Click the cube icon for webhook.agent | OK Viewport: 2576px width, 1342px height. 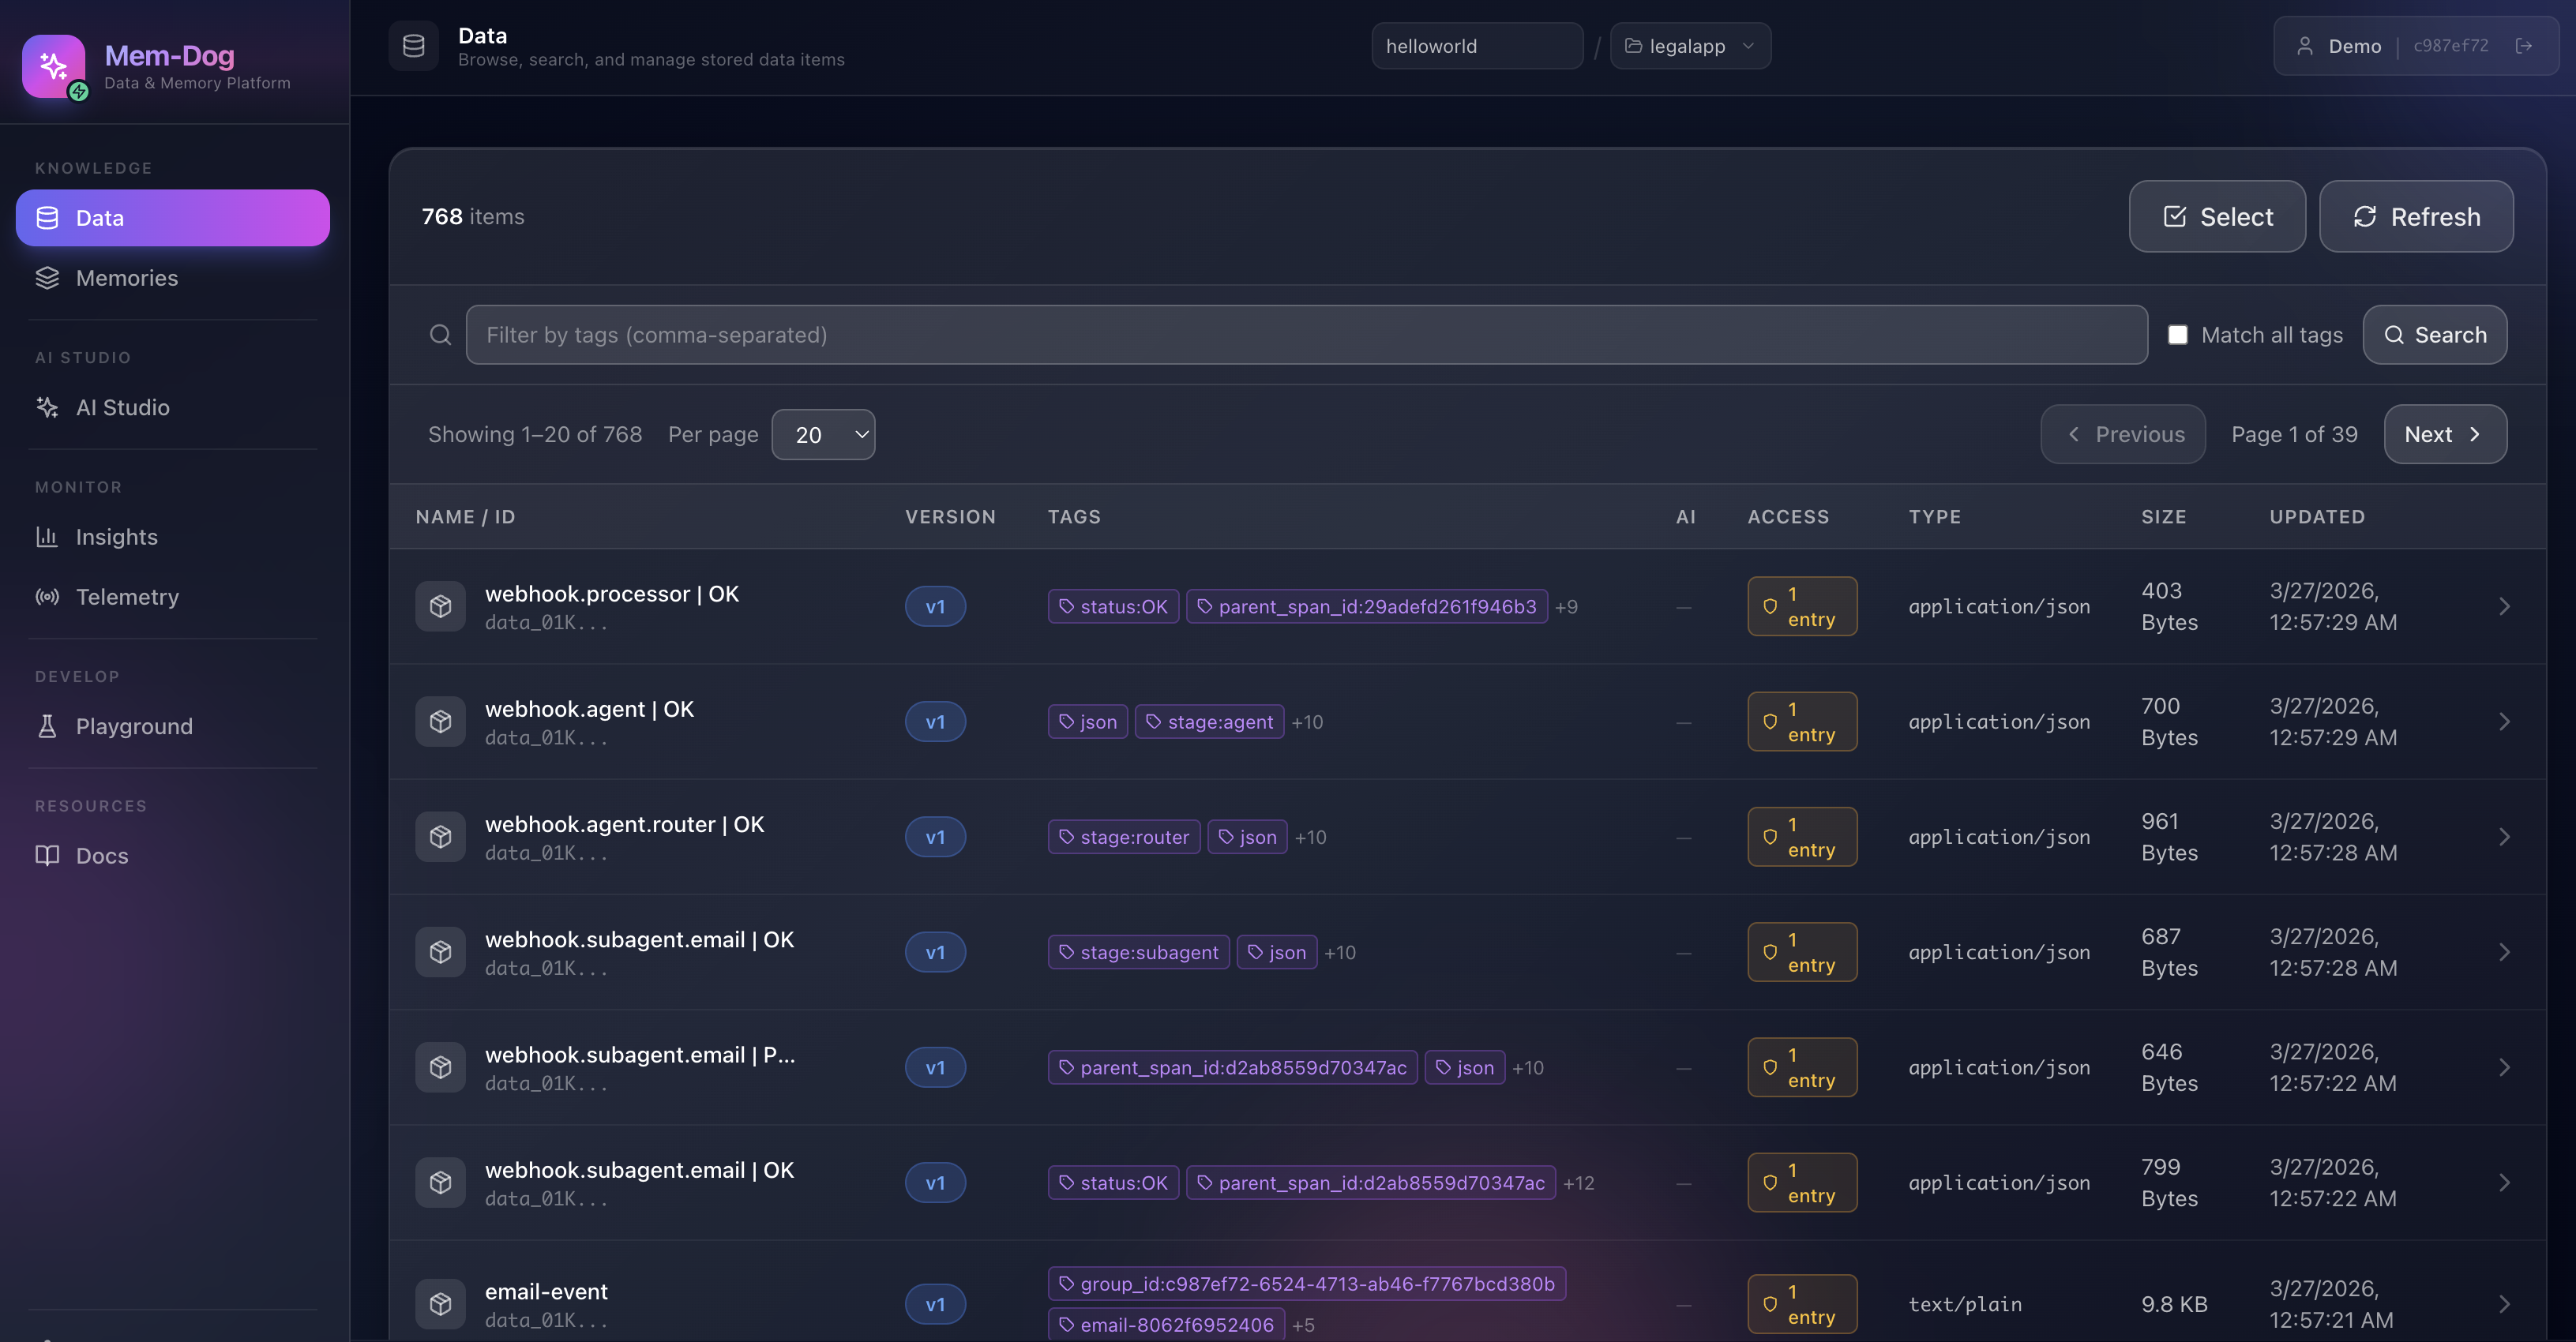[440, 721]
